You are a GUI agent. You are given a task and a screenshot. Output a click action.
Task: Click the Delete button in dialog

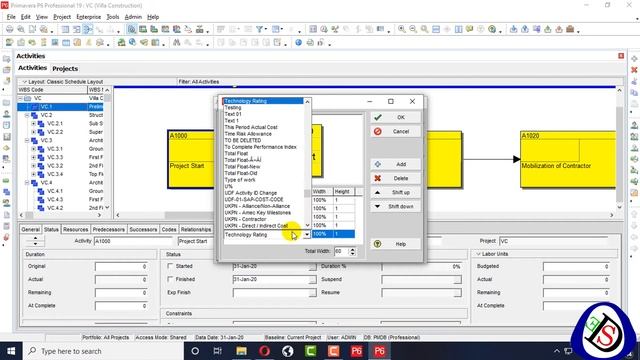pyautogui.click(x=396, y=178)
